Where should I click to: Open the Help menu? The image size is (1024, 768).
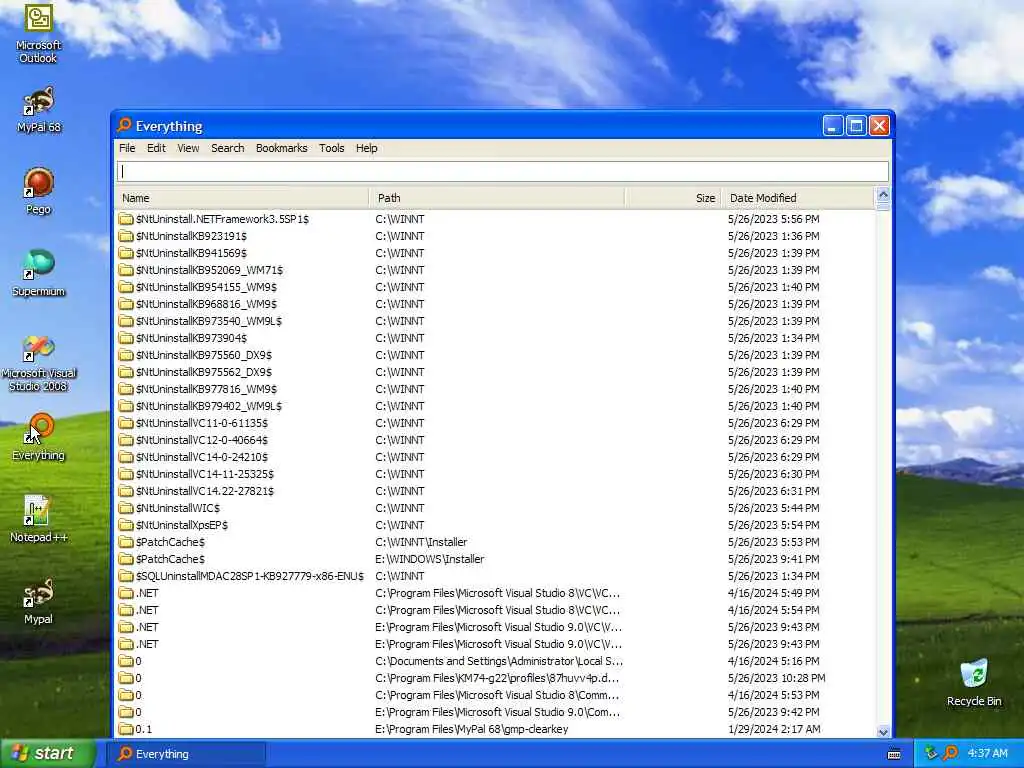(366, 148)
